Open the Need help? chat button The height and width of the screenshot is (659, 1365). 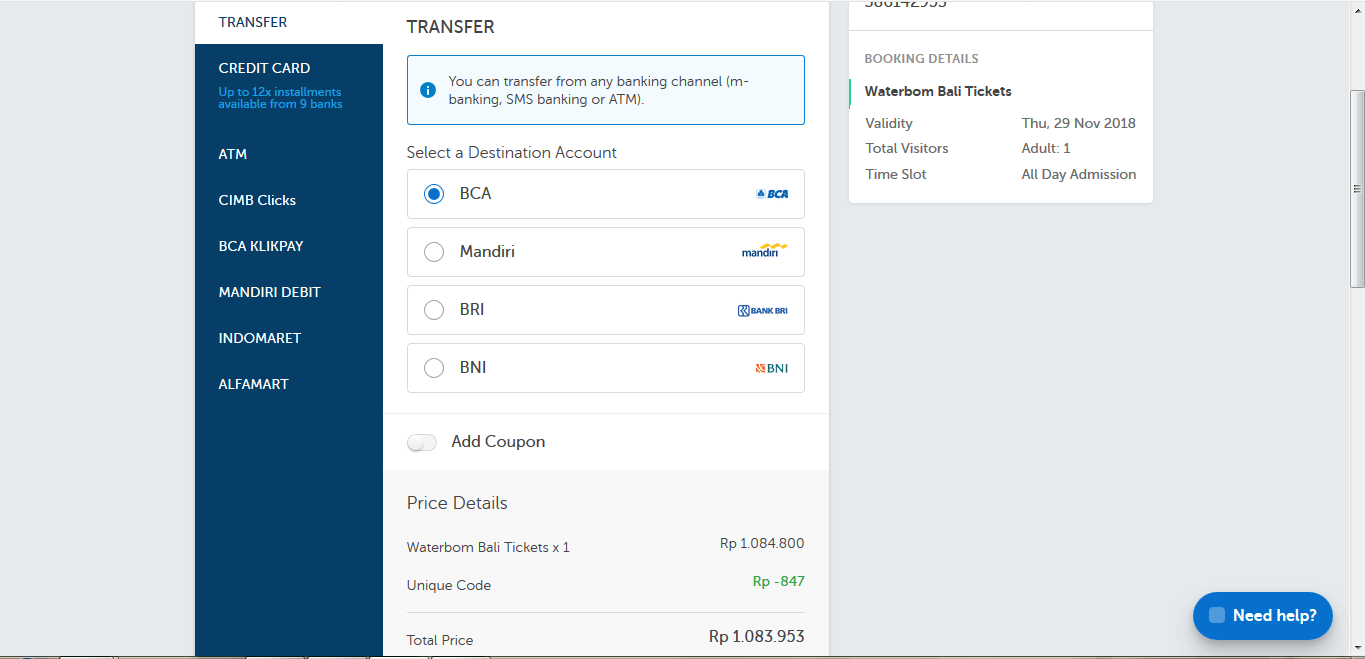click(x=1262, y=615)
